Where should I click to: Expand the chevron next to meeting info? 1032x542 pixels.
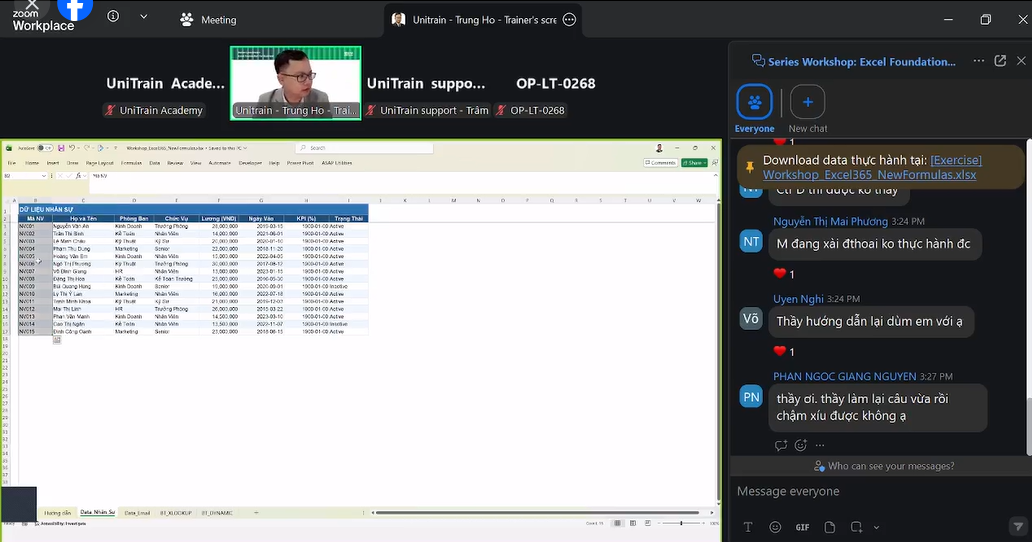[143, 16]
